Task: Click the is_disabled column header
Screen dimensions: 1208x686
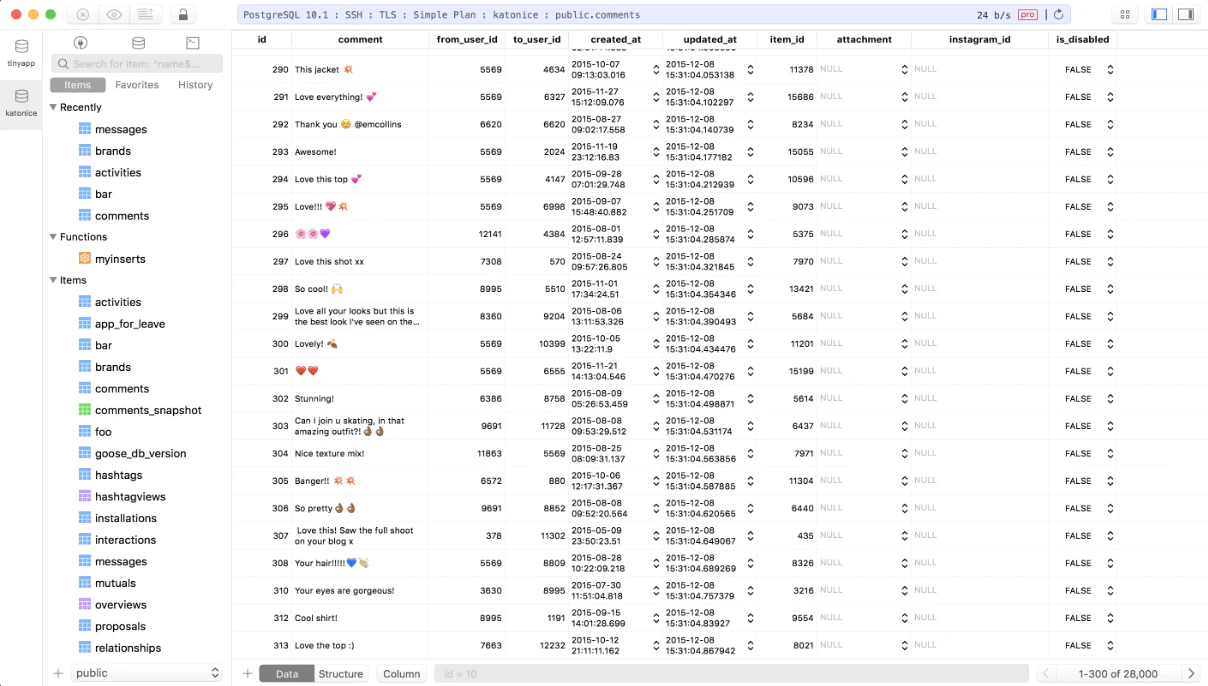Action: point(1083,40)
